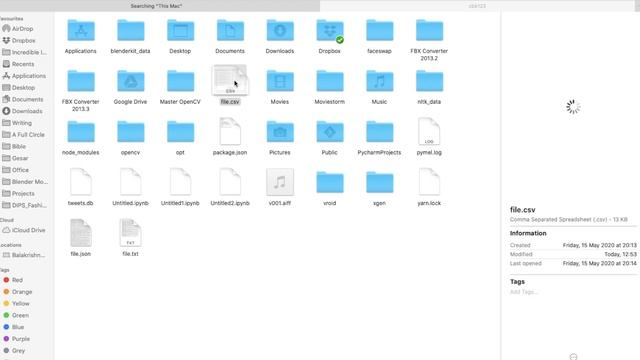
Task: Filter by the Purple tag
Action: (x=17, y=339)
